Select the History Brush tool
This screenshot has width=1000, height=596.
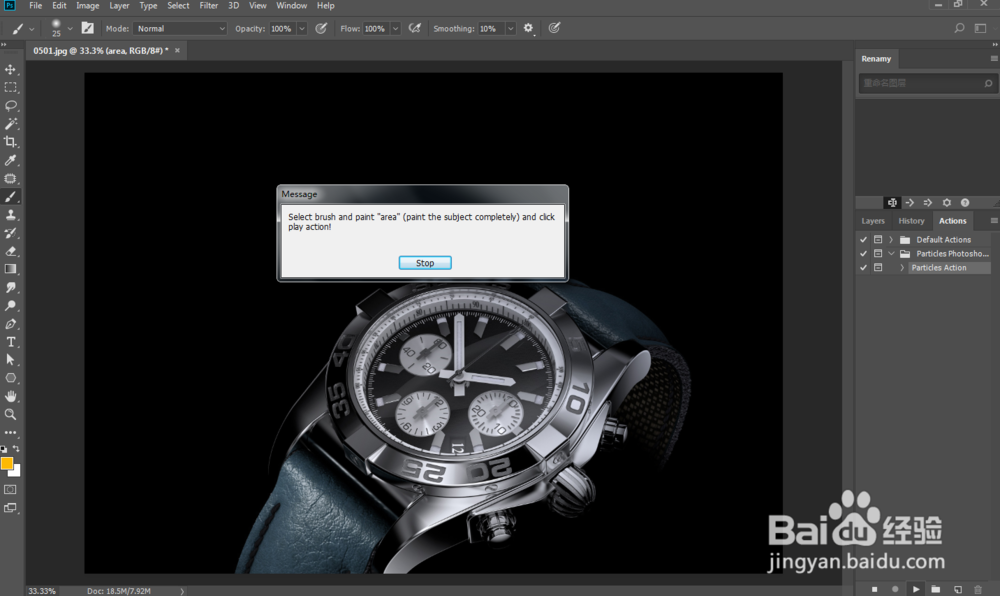pos(10,233)
